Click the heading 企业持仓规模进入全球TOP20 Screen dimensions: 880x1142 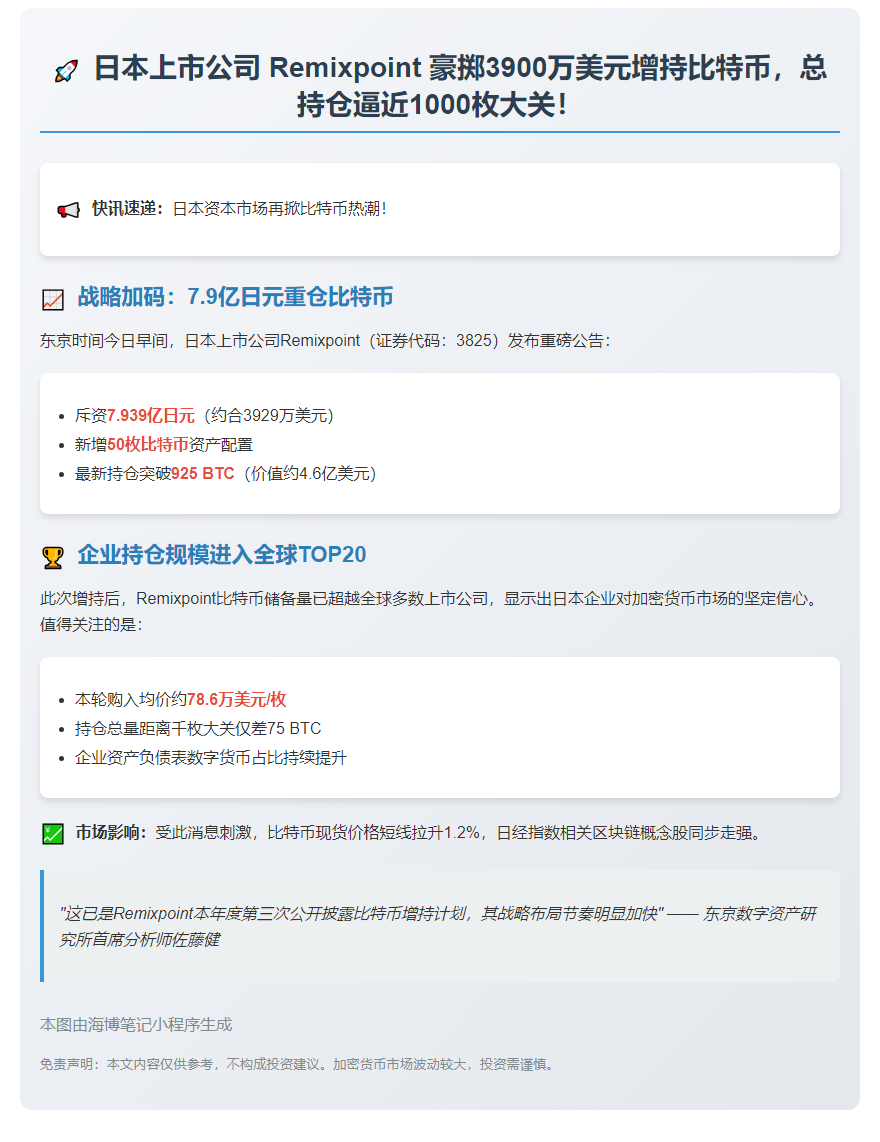pos(221,555)
